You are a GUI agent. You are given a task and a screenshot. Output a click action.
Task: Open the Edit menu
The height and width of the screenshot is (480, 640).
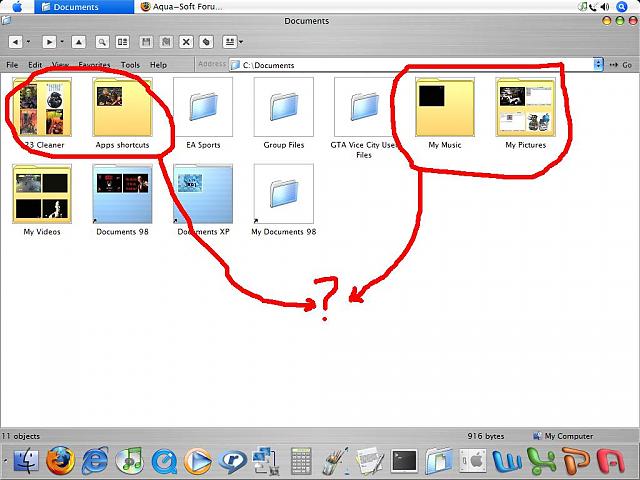pyautogui.click(x=35, y=65)
